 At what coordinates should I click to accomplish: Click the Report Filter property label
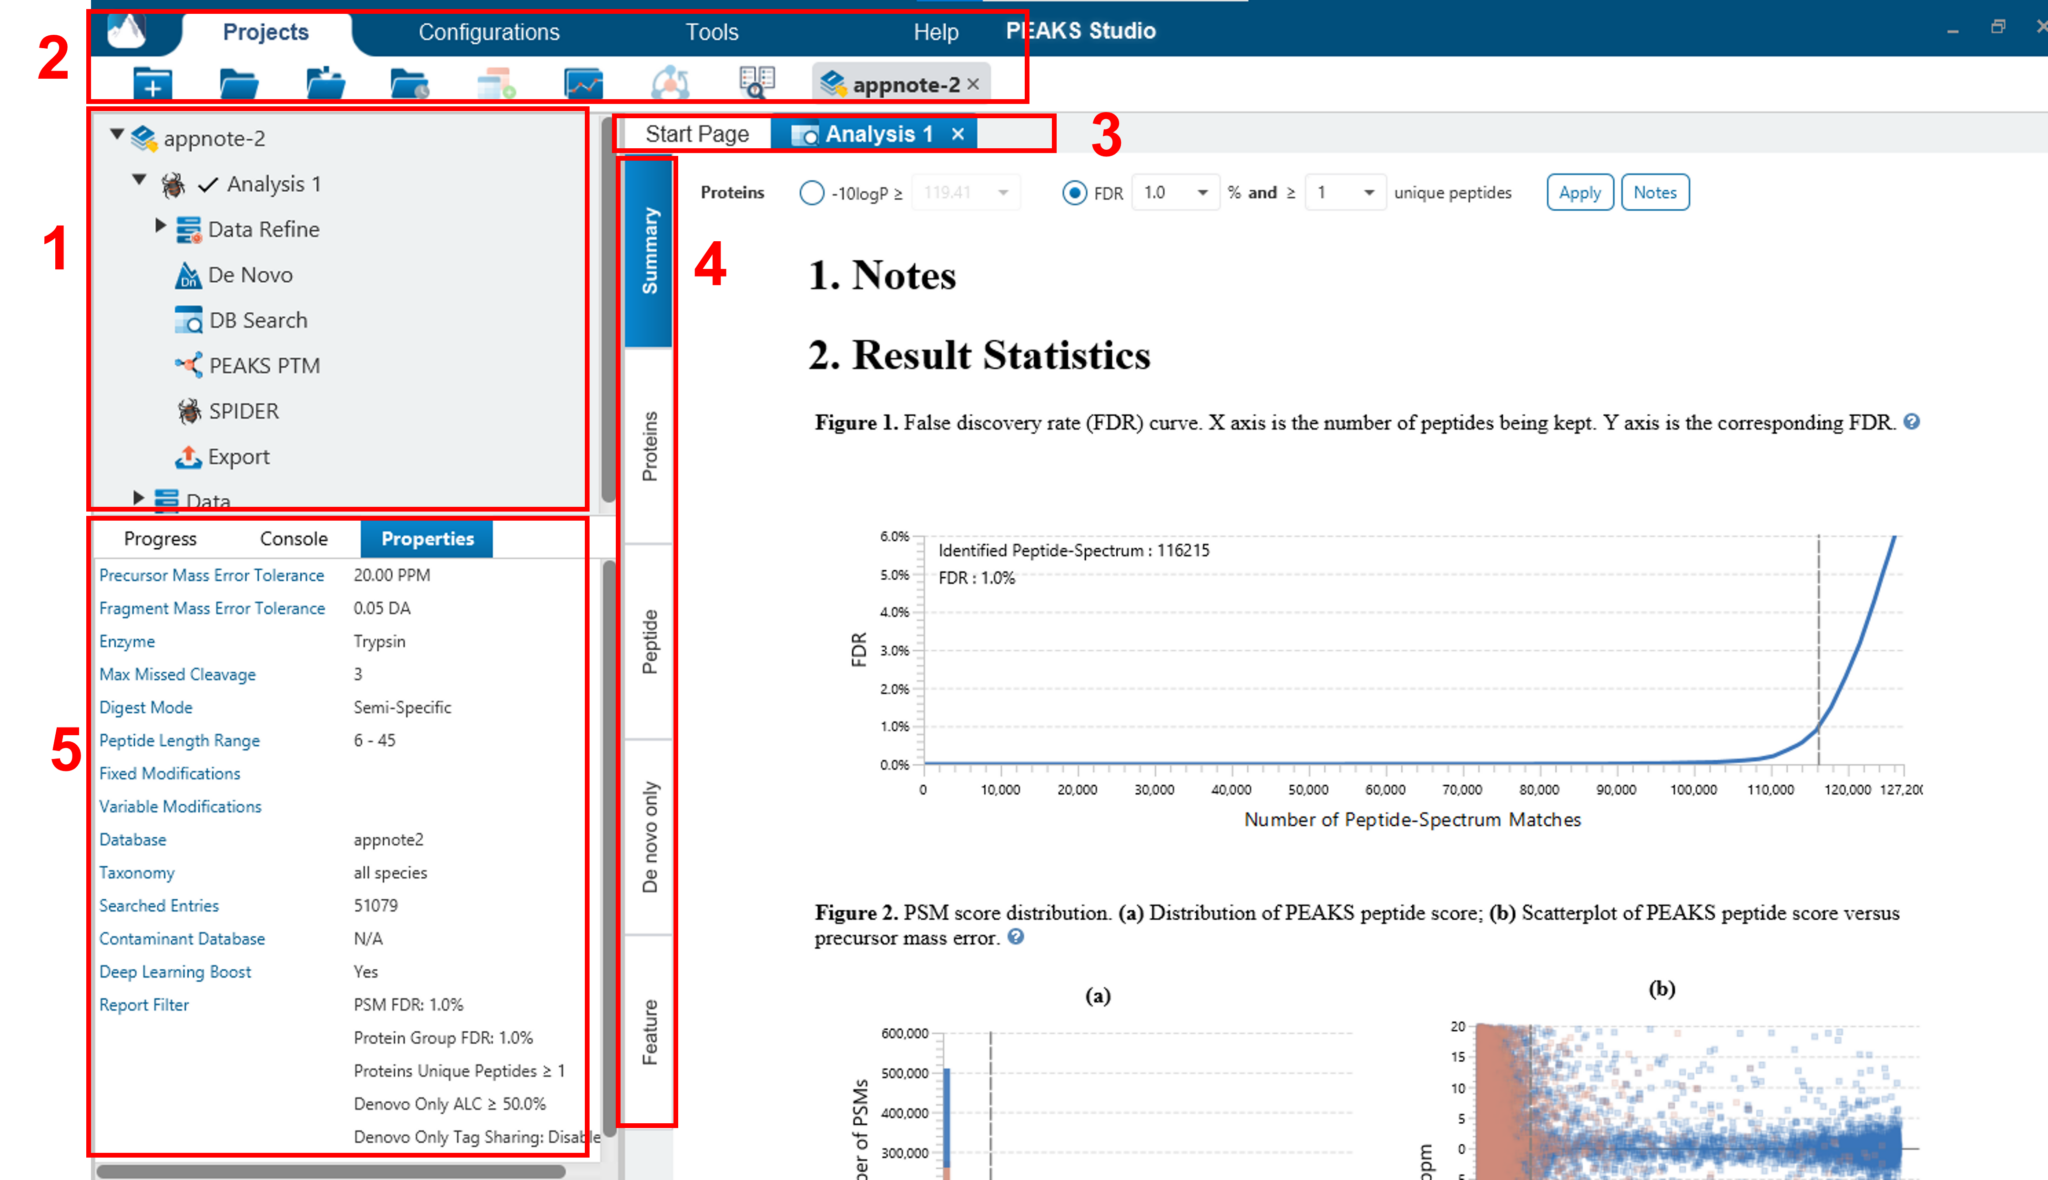143,1005
